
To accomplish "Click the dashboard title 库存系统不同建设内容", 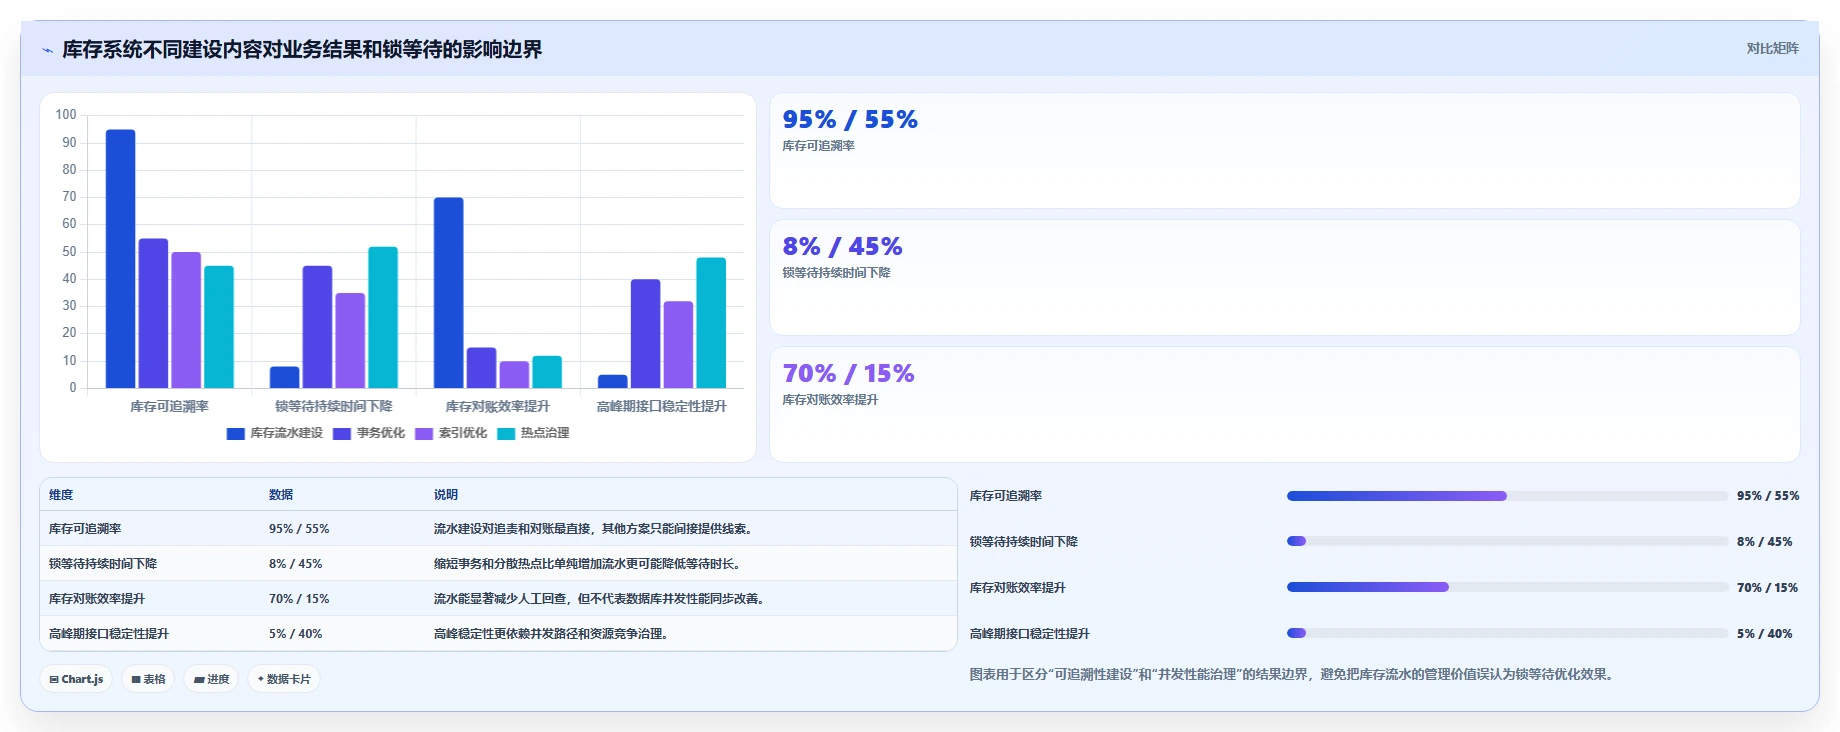I will point(302,50).
